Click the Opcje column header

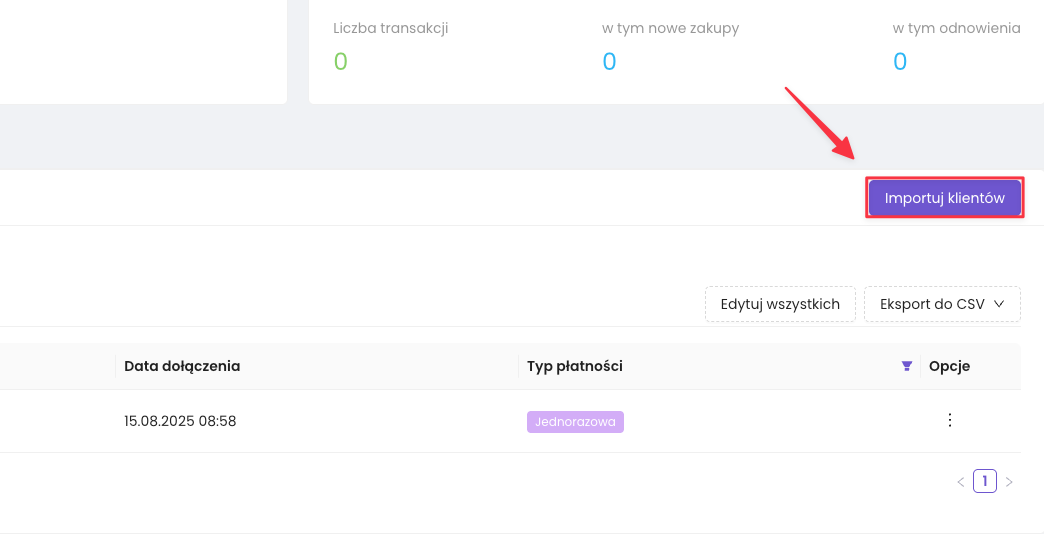pyautogui.click(x=949, y=366)
